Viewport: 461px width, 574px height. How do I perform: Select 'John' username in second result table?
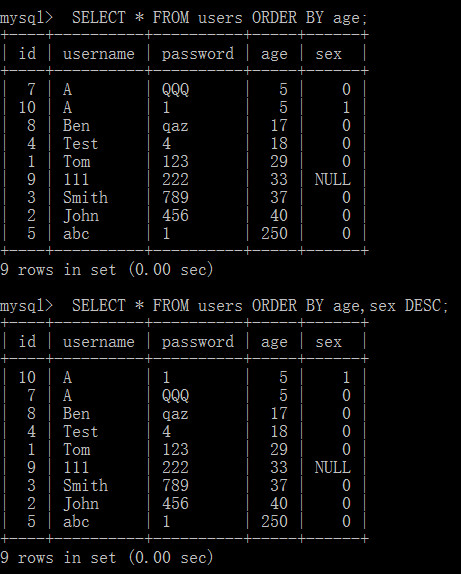pos(81,503)
